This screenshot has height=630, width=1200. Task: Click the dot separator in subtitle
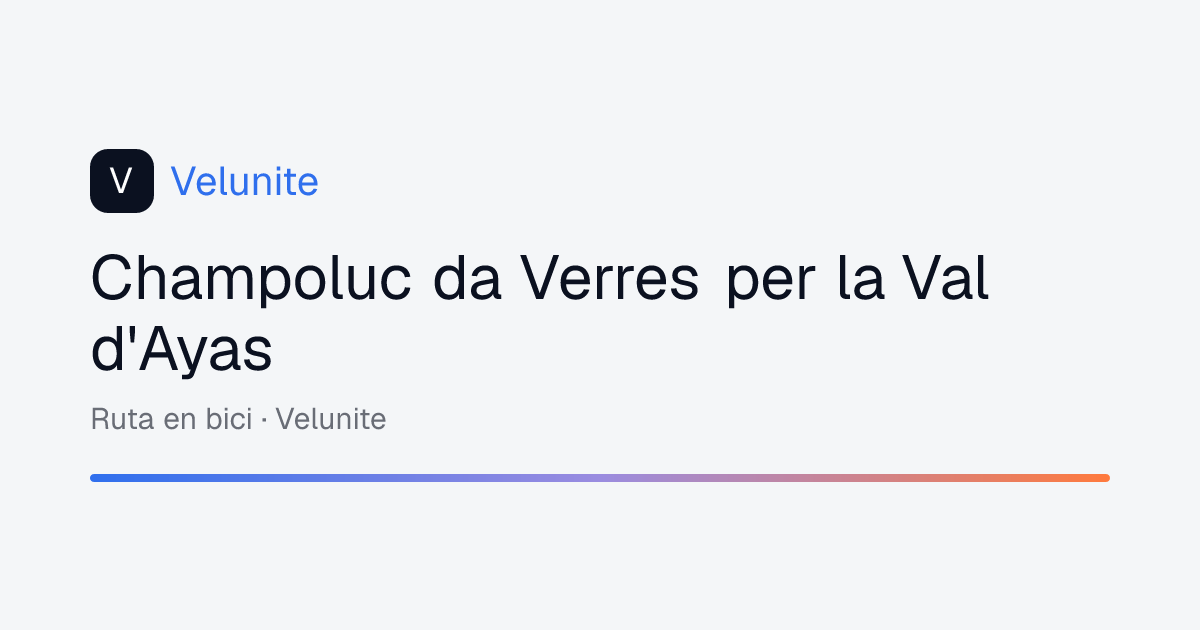click(264, 420)
